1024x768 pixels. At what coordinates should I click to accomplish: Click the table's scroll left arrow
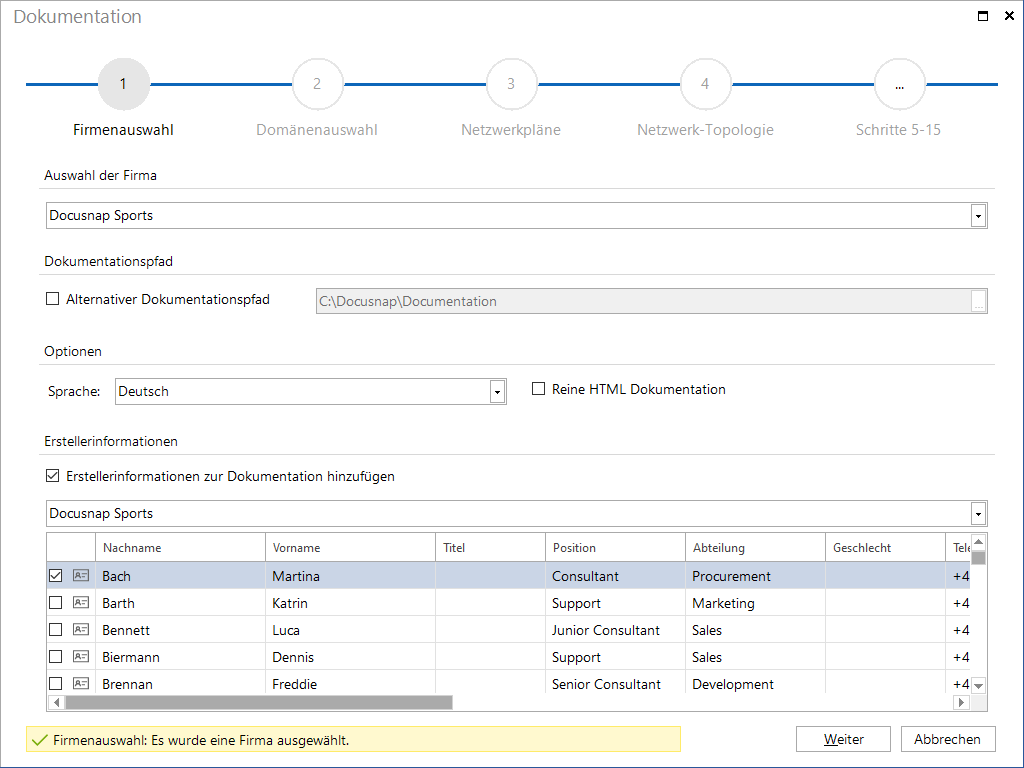[57, 703]
